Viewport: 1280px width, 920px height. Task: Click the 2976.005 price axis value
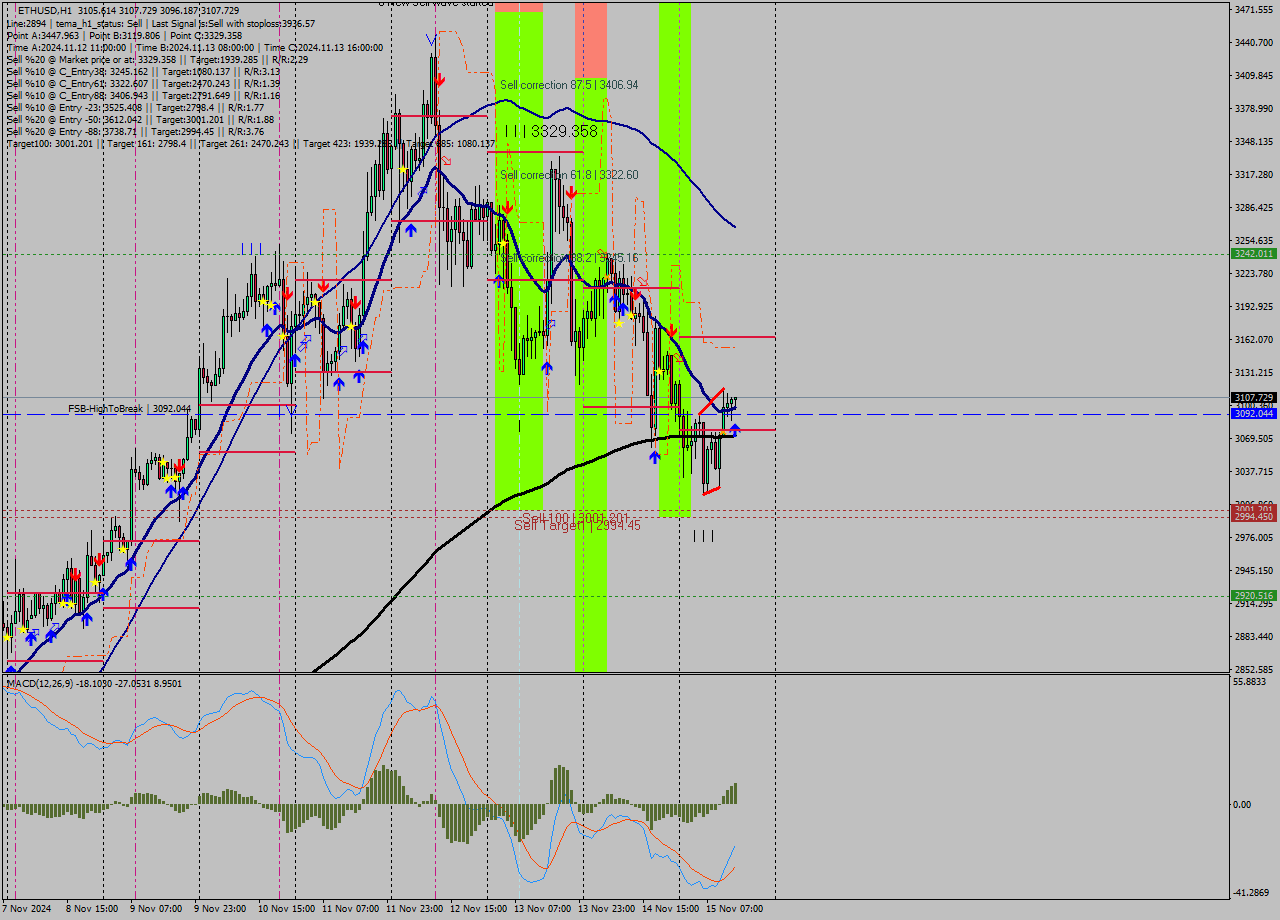point(1253,537)
